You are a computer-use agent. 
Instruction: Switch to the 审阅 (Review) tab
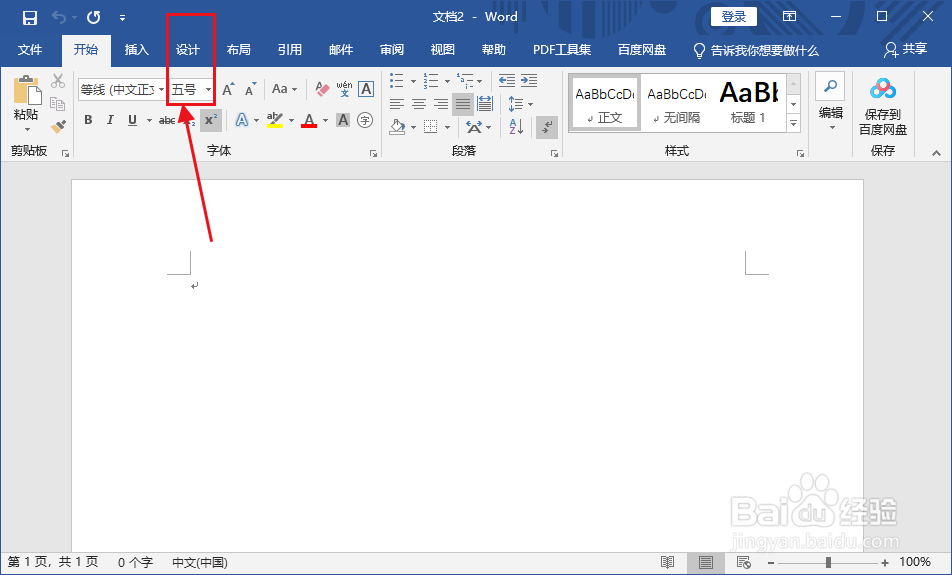pyautogui.click(x=392, y=50)
